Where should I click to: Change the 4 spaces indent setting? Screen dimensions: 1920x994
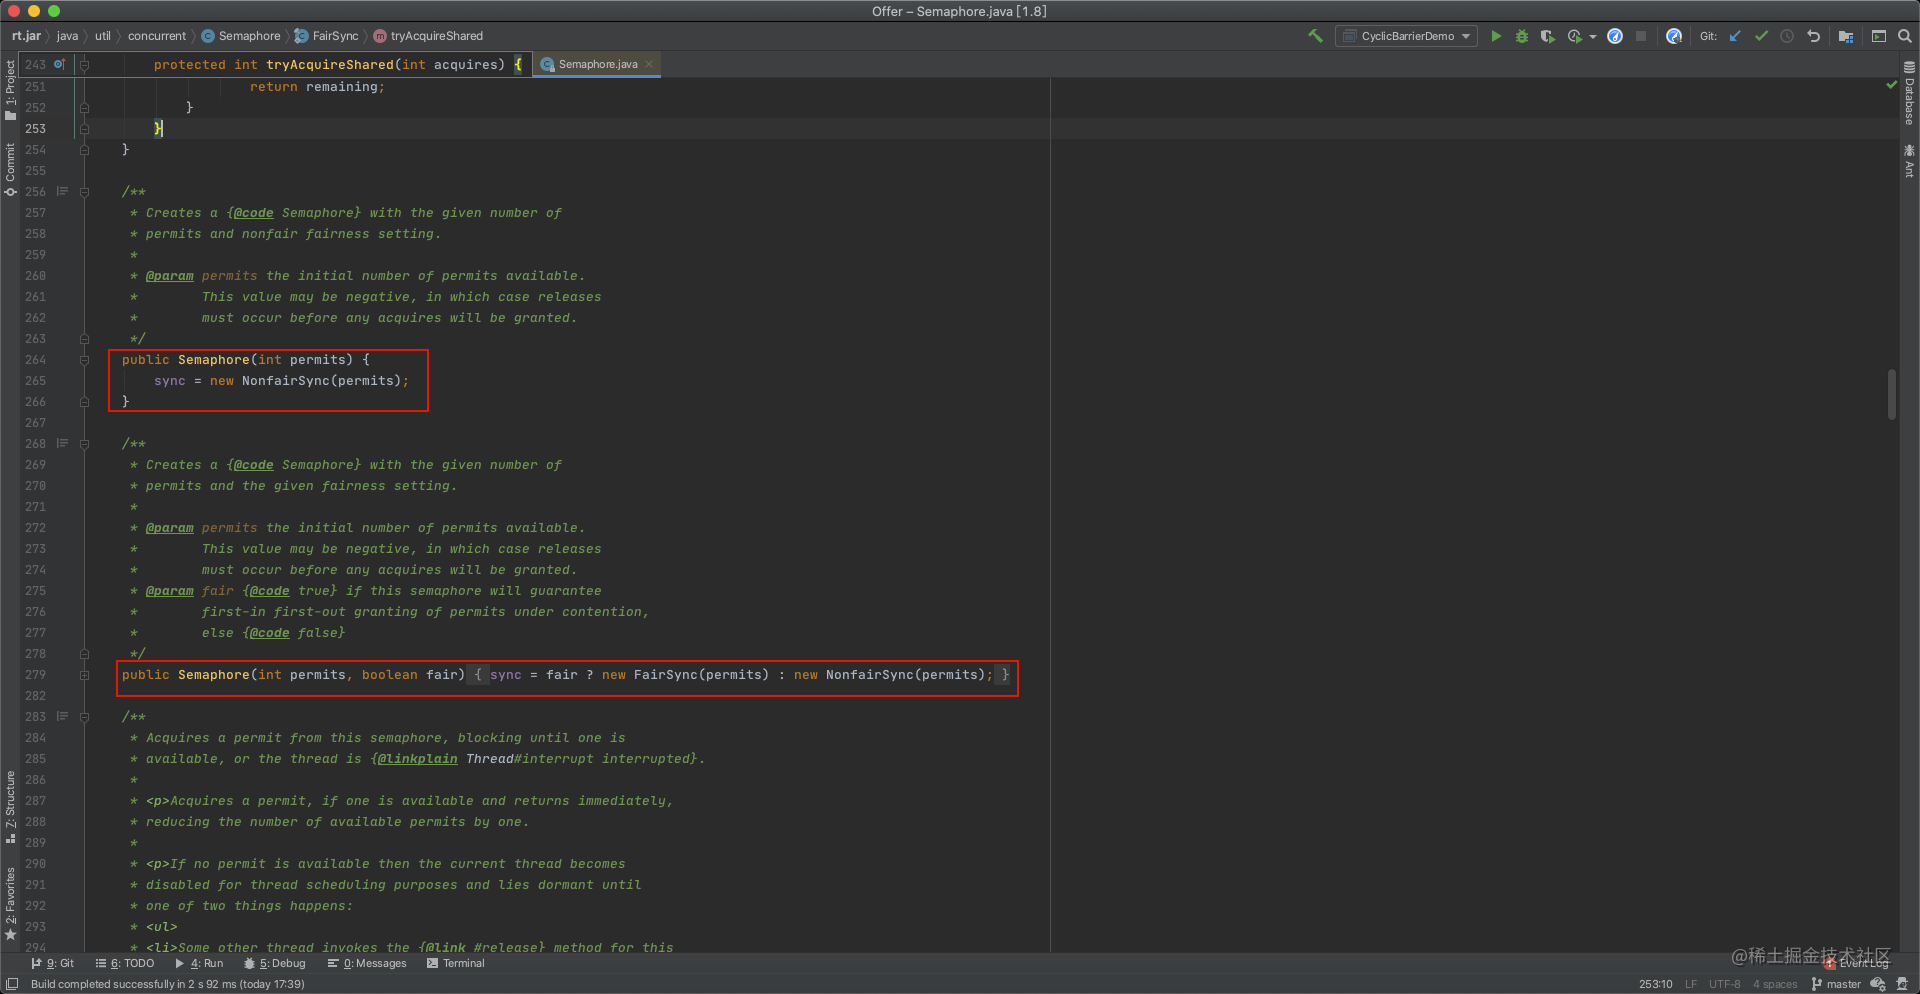(1774, 984)
